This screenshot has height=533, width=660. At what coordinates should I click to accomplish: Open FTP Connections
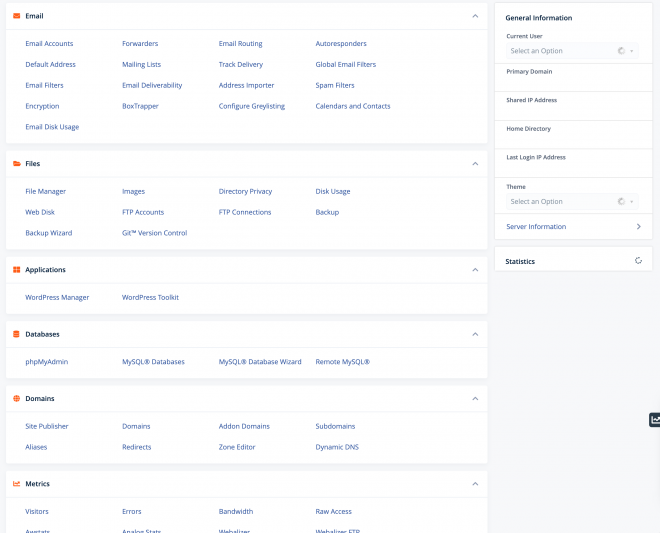point(245,212)
